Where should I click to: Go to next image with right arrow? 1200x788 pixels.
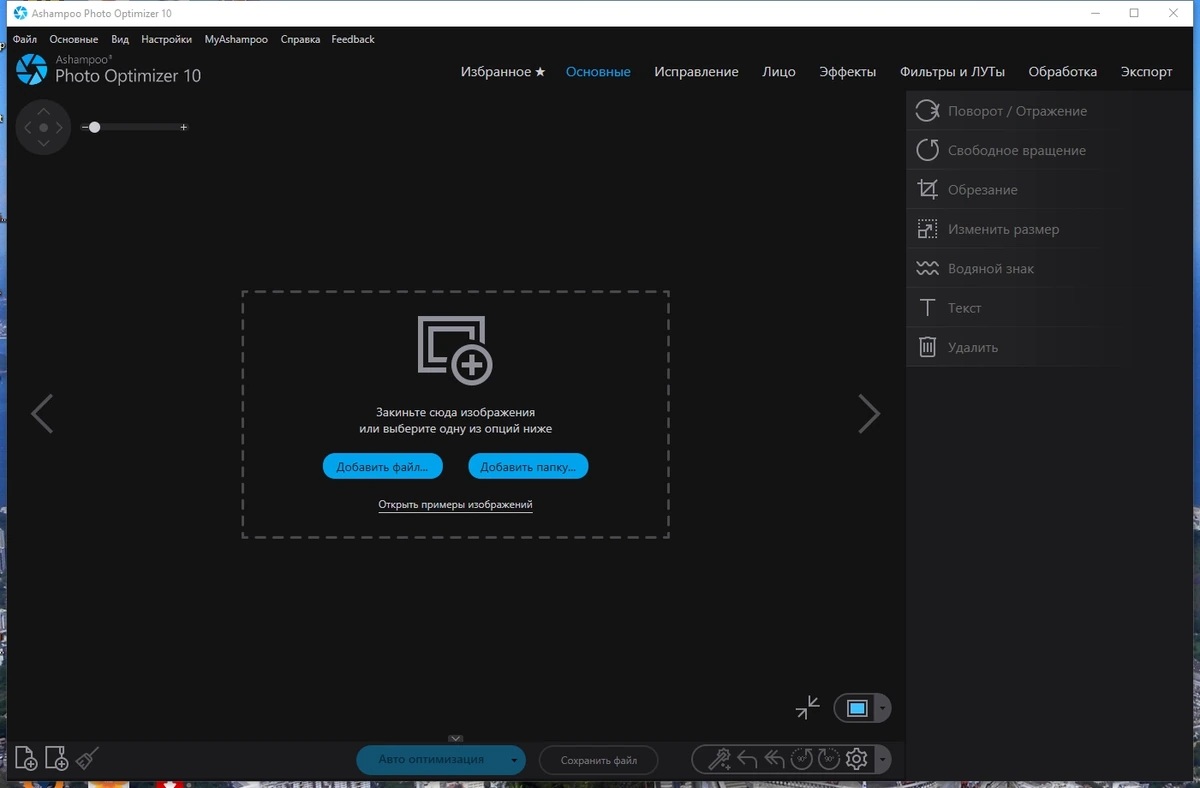tap(869, 413)
